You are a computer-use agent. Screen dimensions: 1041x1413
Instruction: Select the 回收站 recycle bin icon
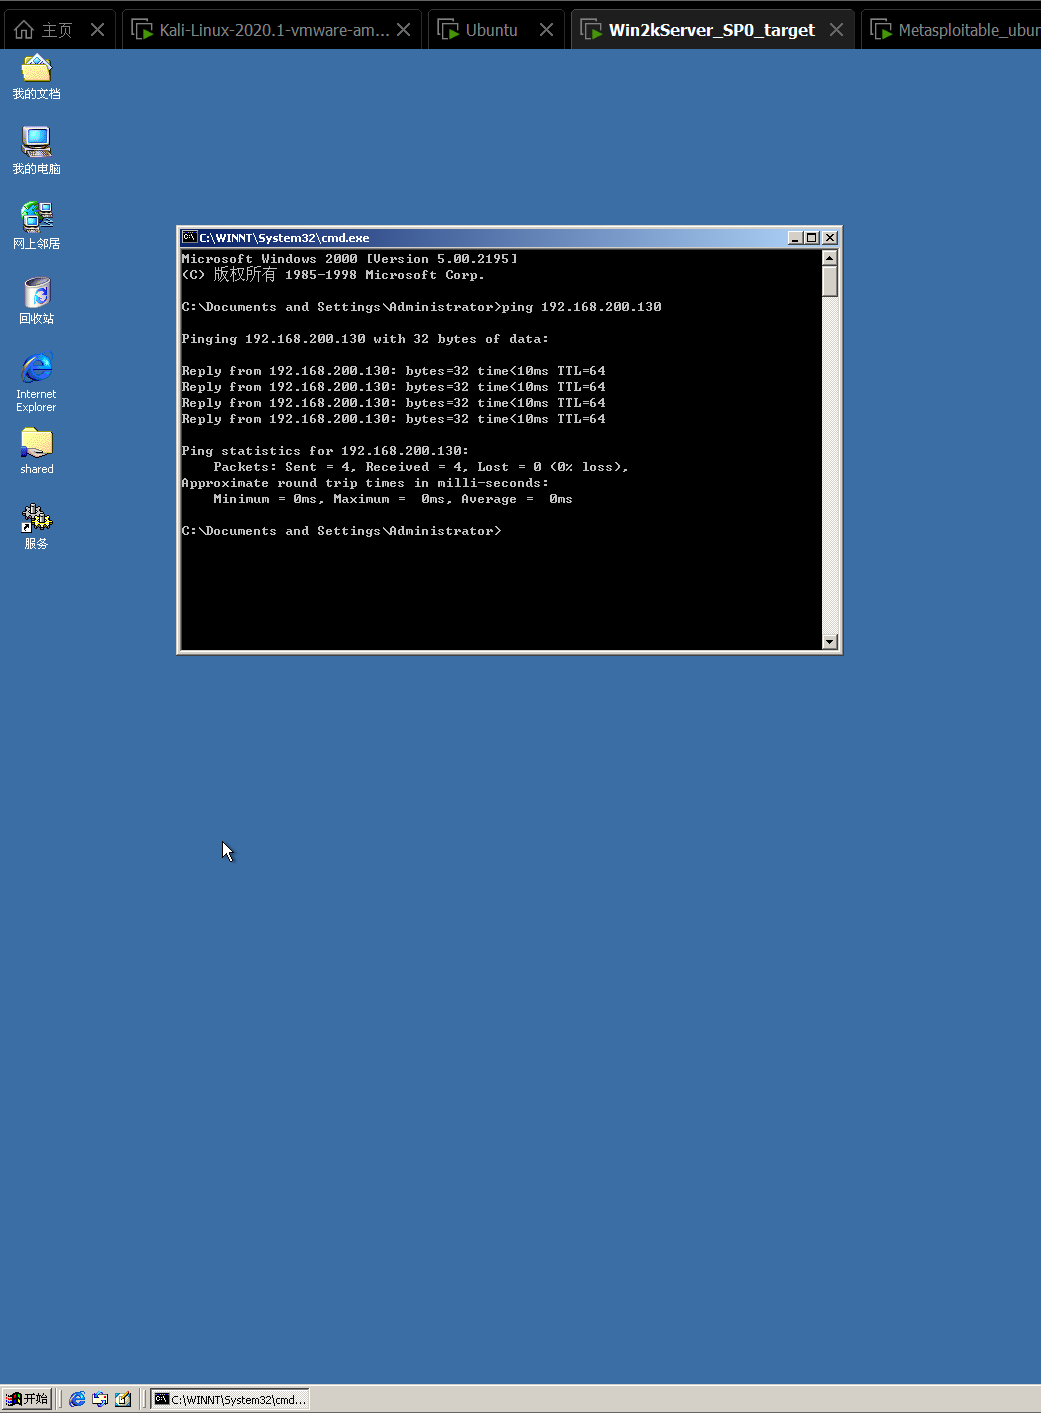(x=36, y=301)
